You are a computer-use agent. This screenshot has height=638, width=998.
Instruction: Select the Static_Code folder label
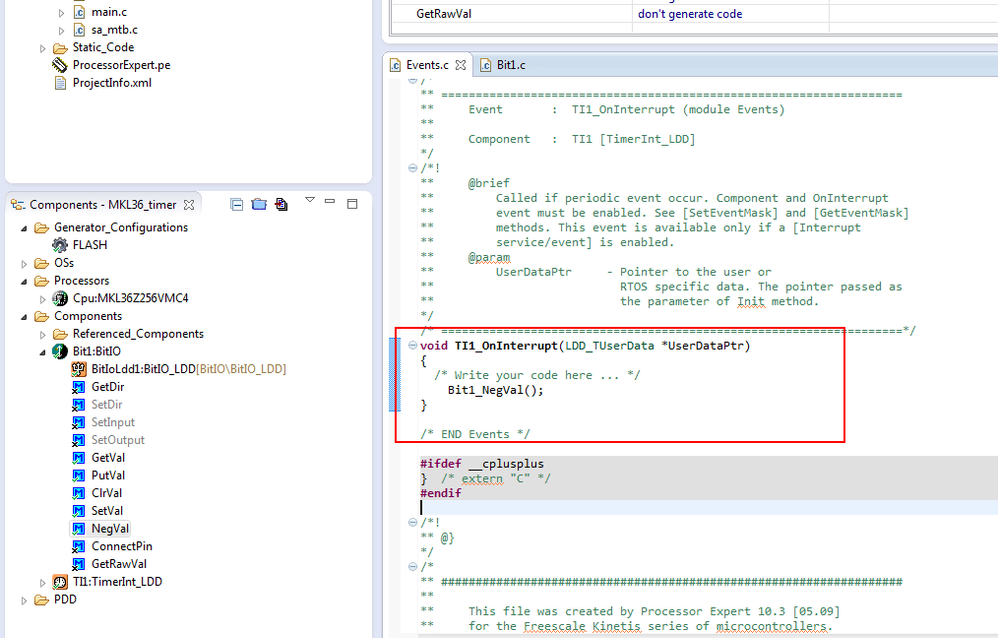[x=103, y=48]
